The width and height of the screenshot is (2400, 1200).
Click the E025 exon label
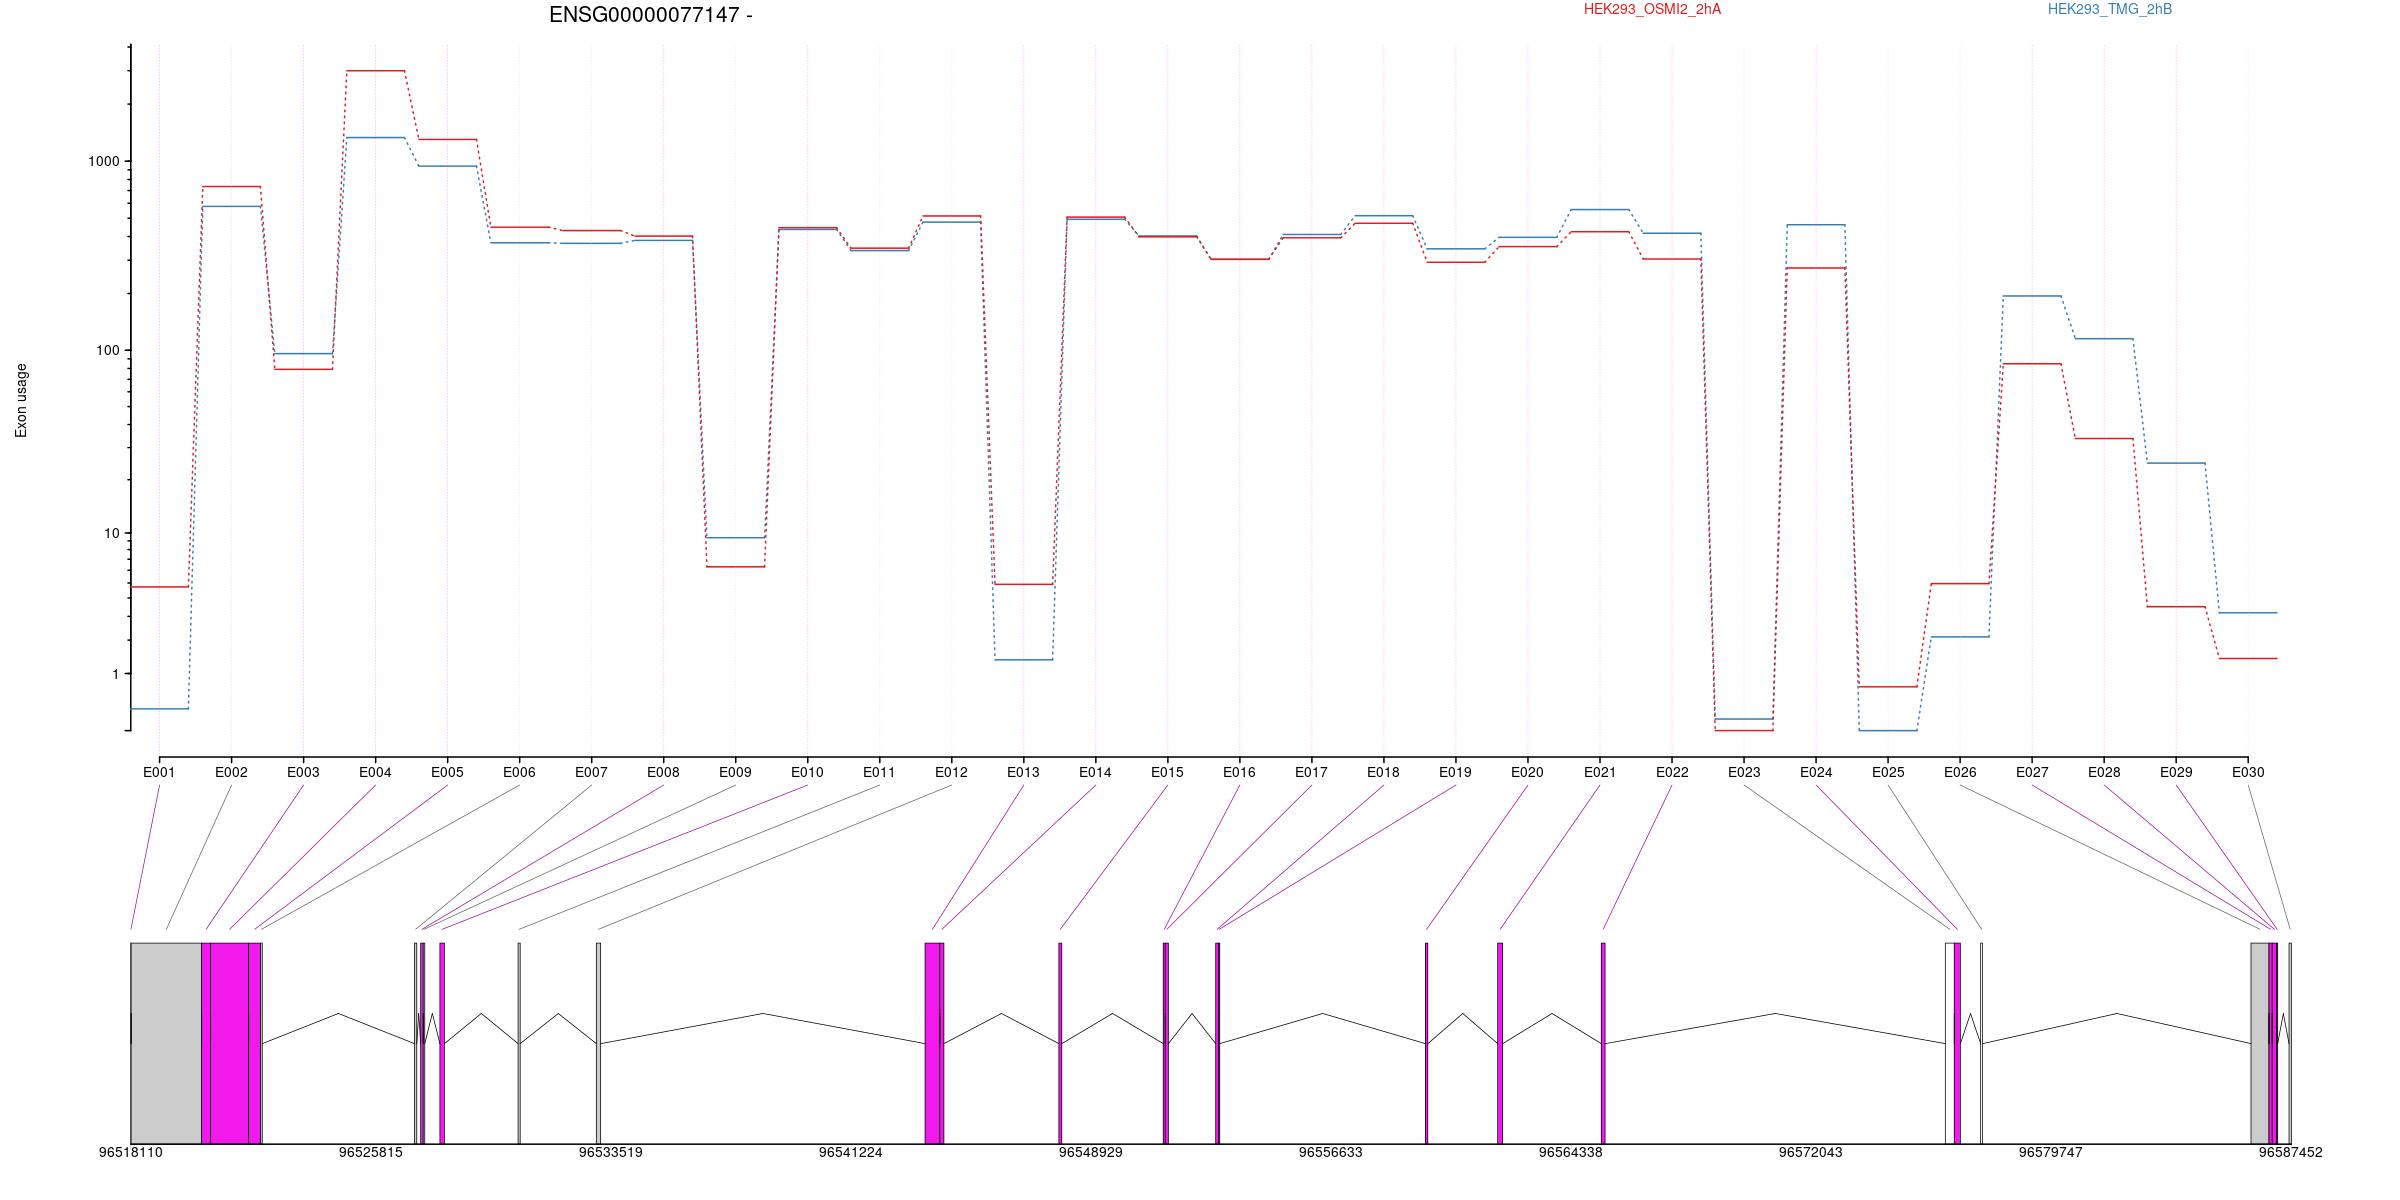click(x=1888, y=772)
